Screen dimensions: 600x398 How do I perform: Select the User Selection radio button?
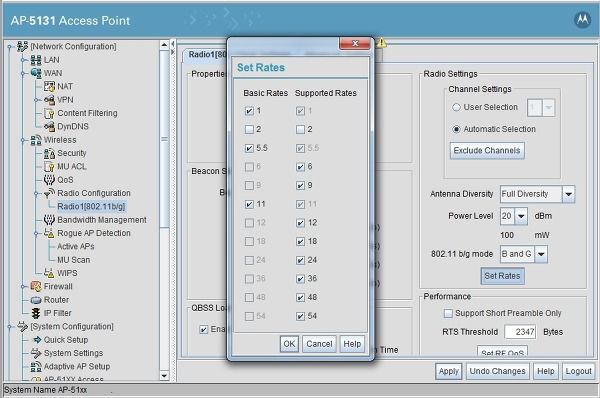tap(456, 107)
